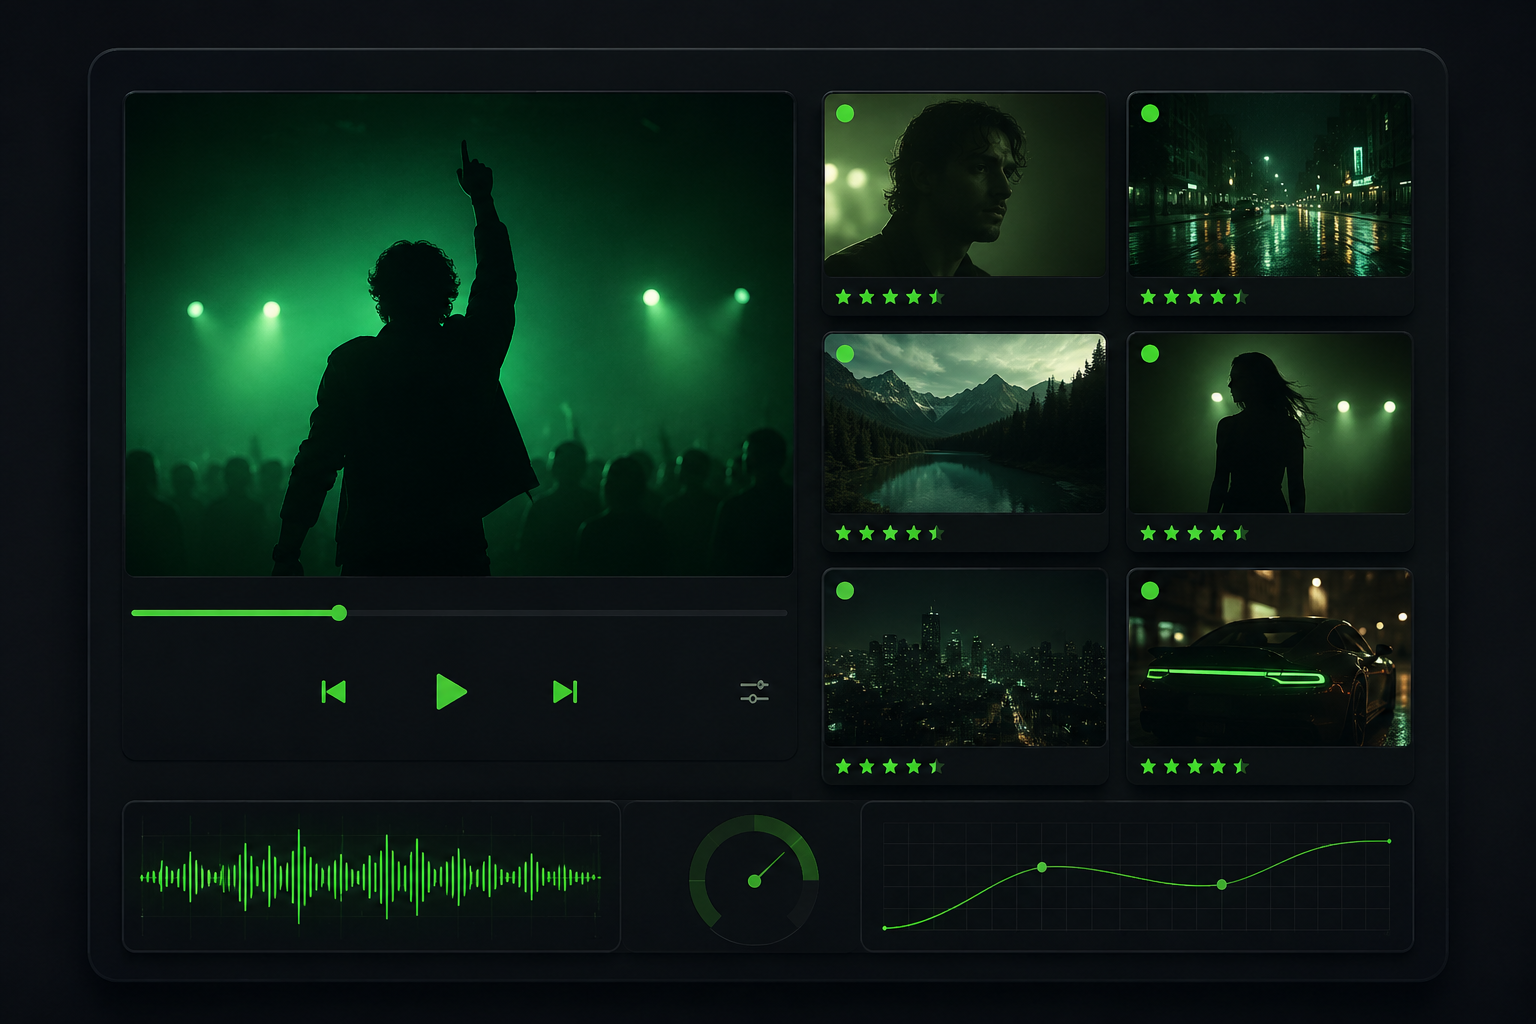Toggle green dot on mountain lake card

click(x=845, y=354)
